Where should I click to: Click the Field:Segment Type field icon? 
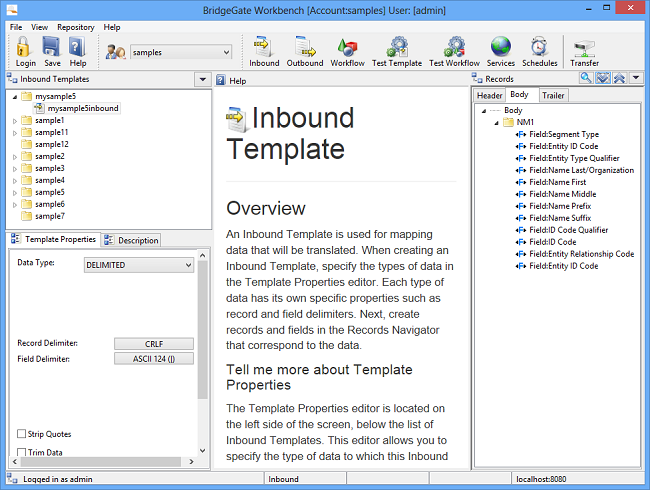coord(521,134)
